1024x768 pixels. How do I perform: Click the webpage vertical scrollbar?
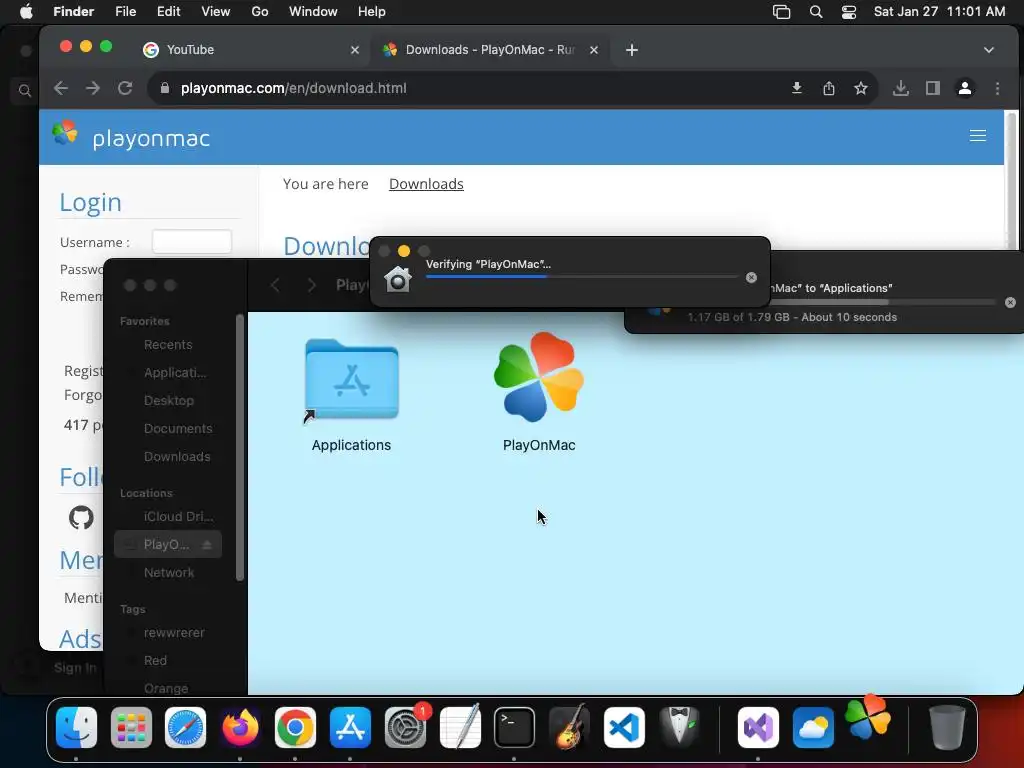click(x=1011, y=180)
